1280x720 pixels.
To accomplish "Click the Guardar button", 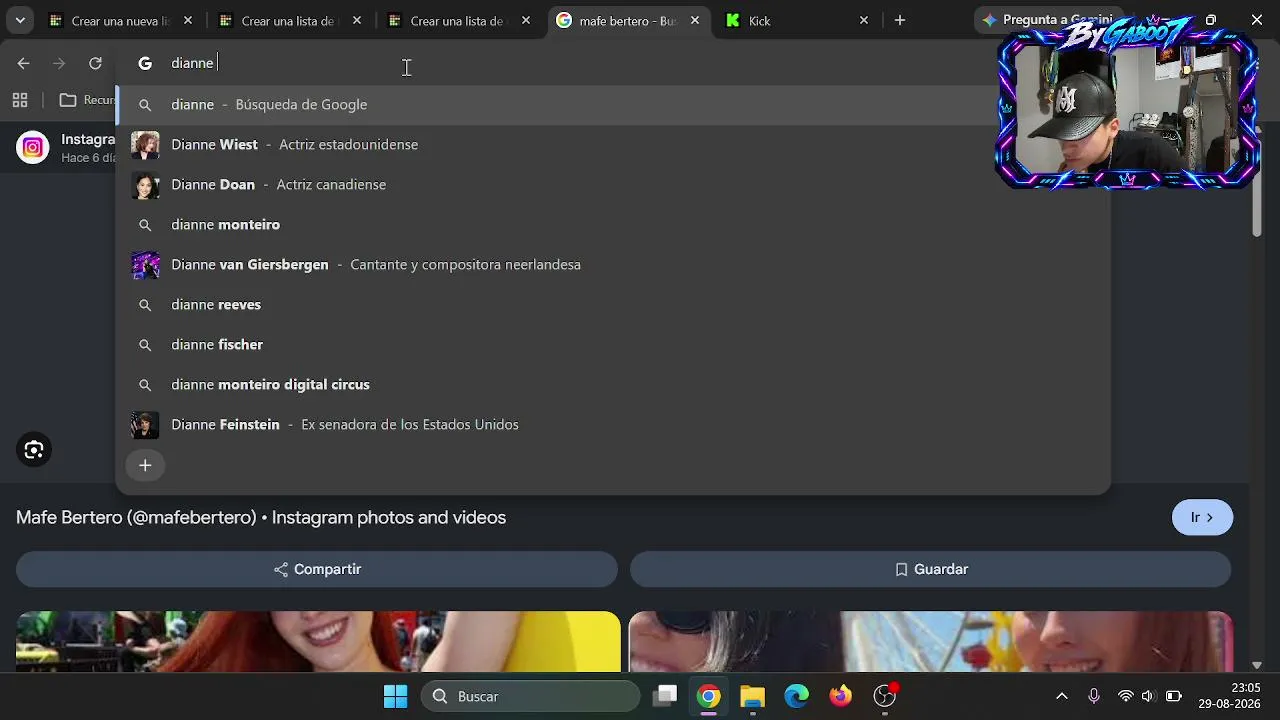I will 931,569.
